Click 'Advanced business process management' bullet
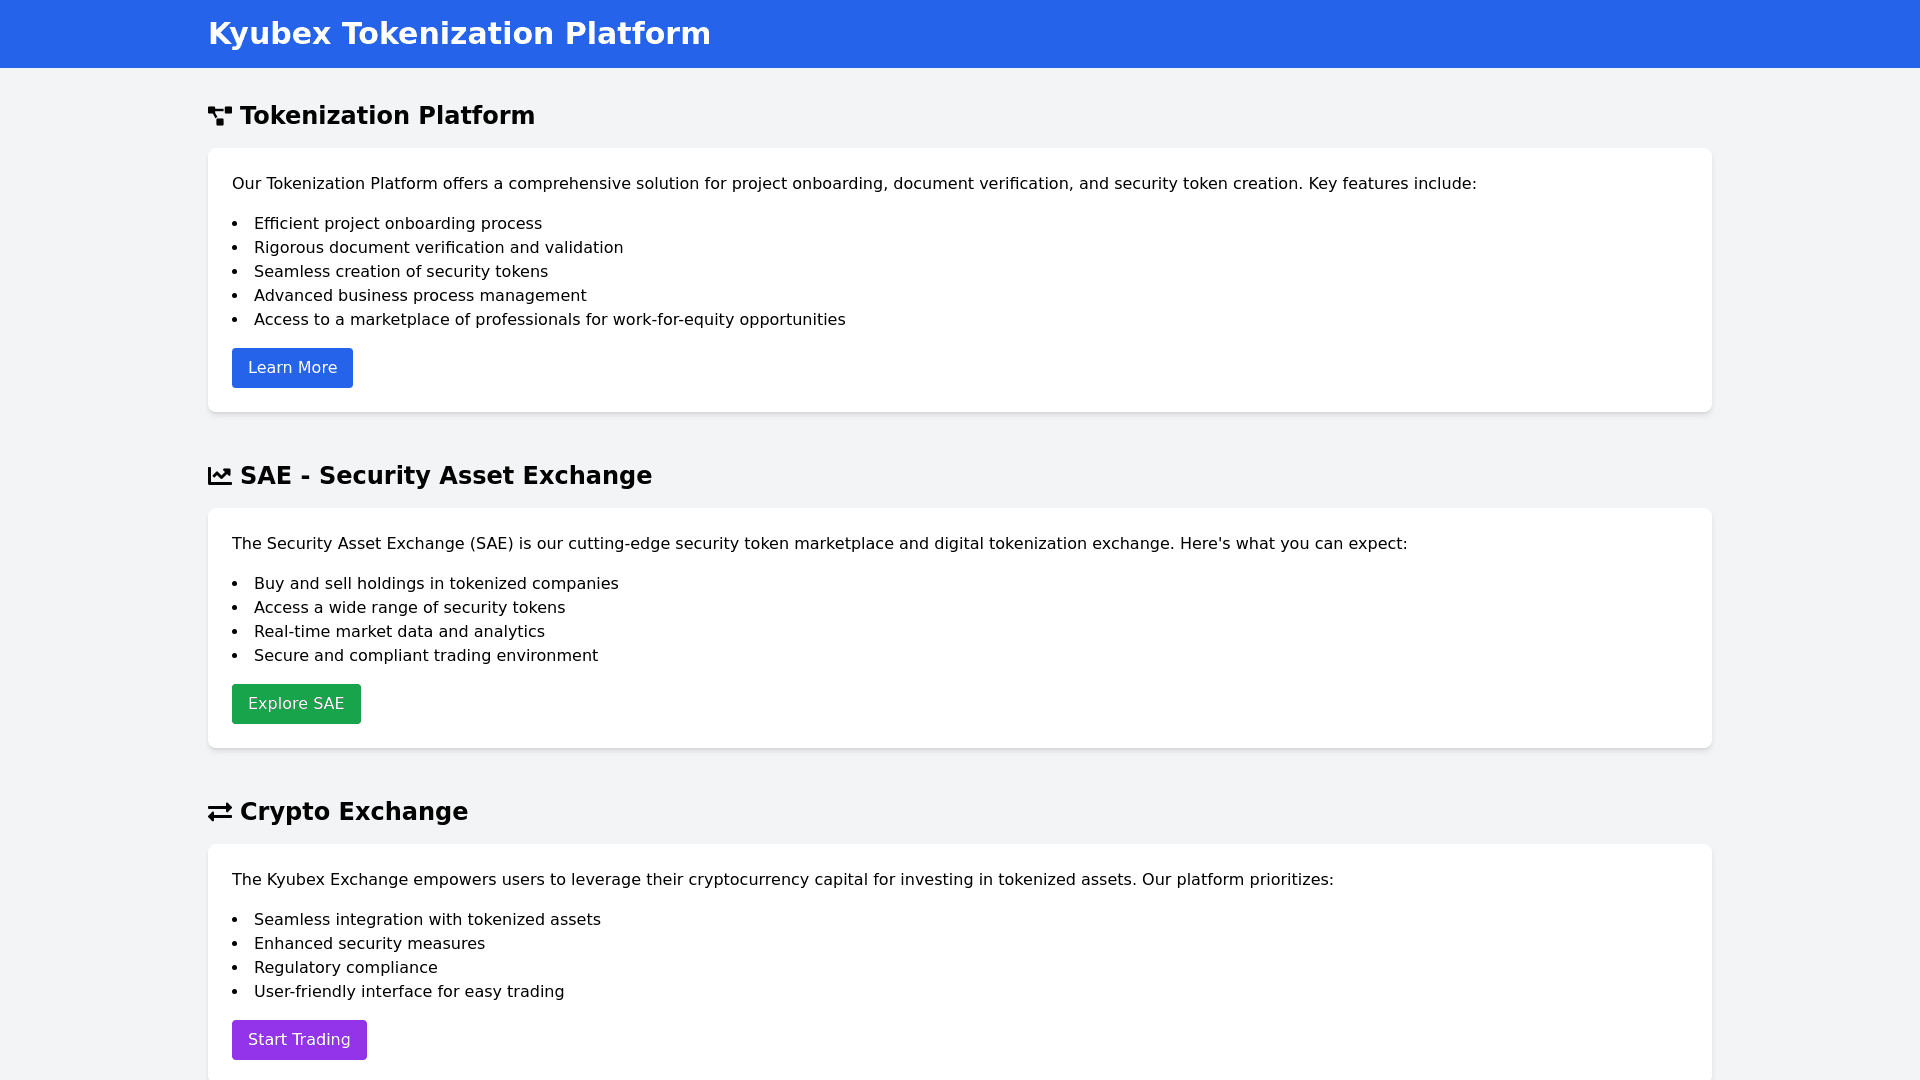The width and height of the screenshot is (1920, 1080). 419,296
